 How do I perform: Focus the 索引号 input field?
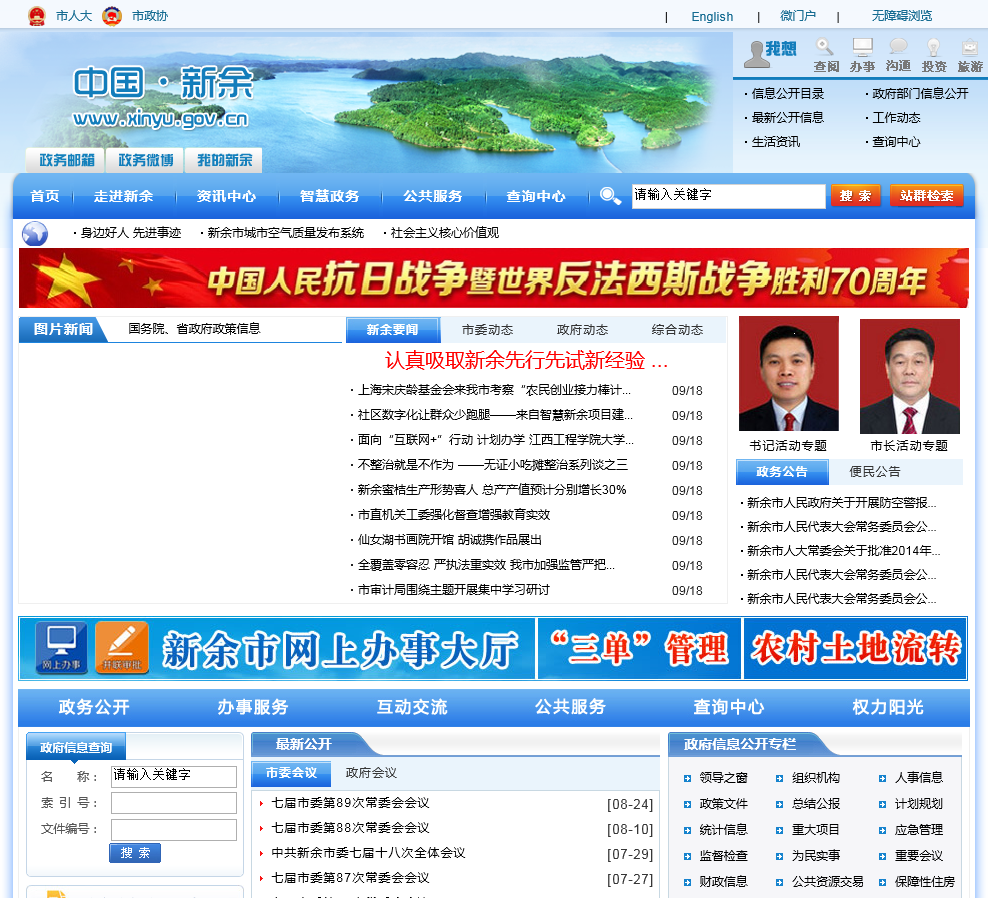click(174, 803)
